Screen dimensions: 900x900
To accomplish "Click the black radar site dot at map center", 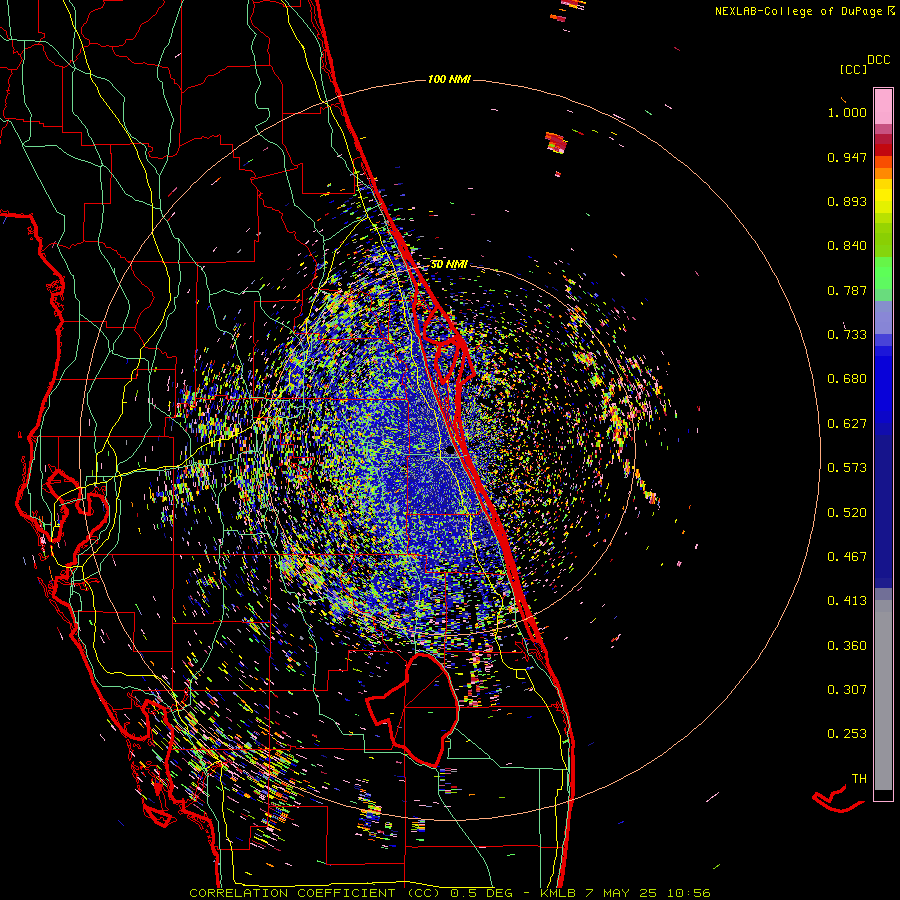I will coord(449,451).
